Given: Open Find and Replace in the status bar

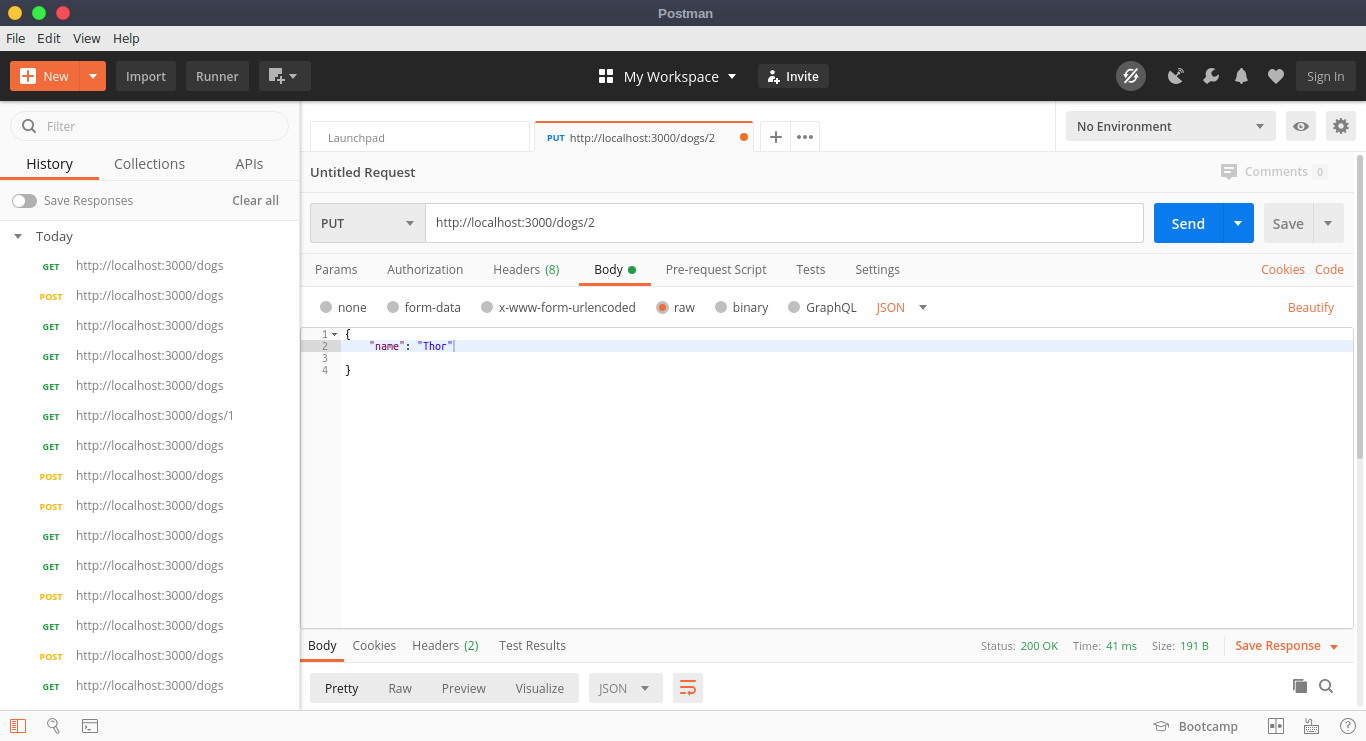Looking at the screenshot, I should [54, 726].
